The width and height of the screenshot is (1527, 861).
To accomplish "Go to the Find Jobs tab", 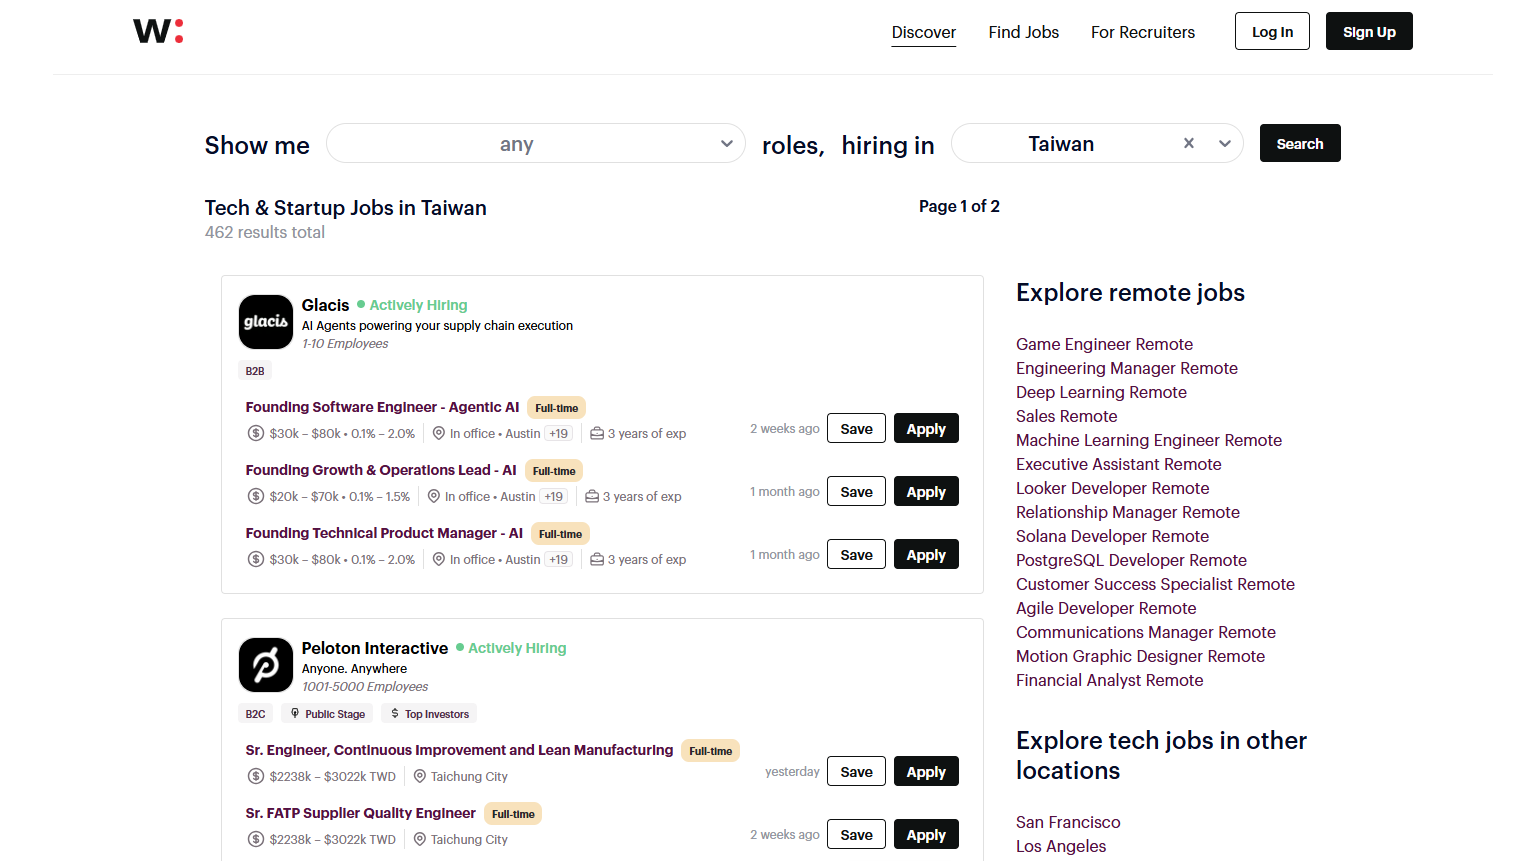I will [1024, 32].
